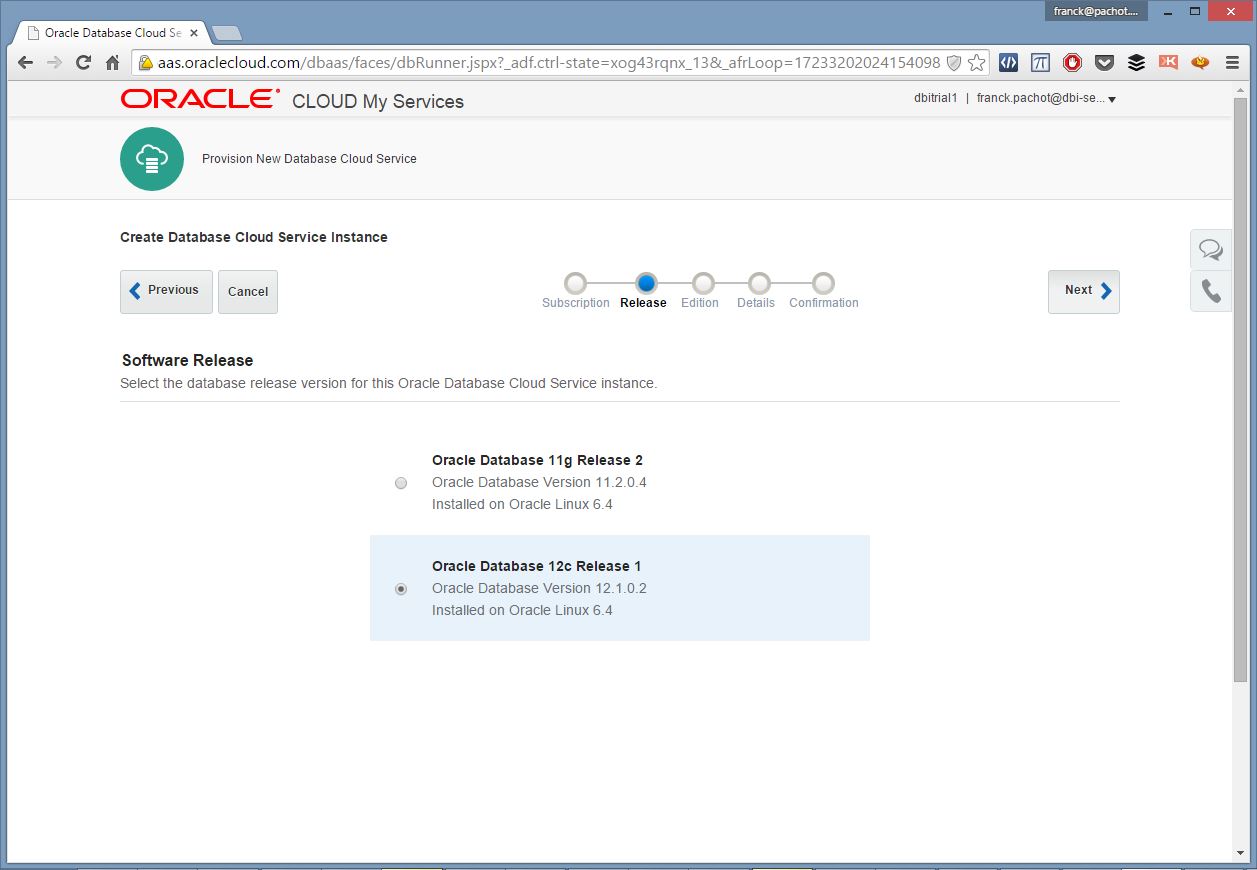Minimize the browser window
The width and height of the screenshot is (1257, 870).
point(1168,11)
